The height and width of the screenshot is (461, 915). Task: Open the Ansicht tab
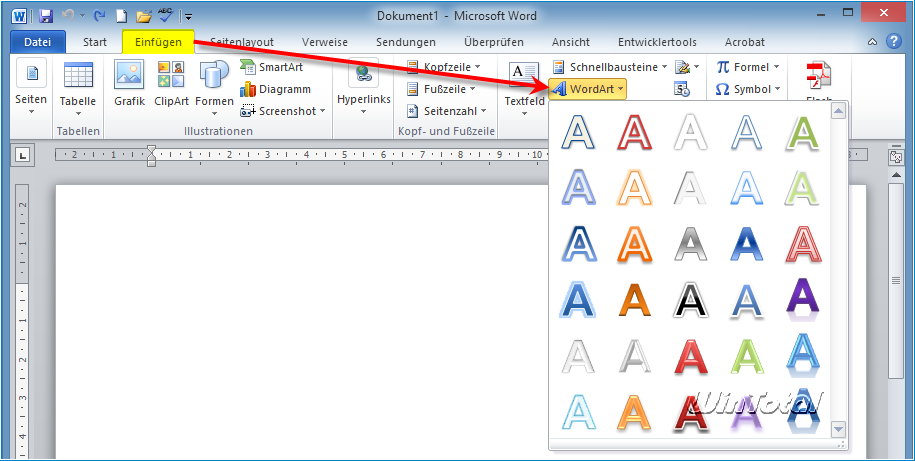(x=571, y=42)
